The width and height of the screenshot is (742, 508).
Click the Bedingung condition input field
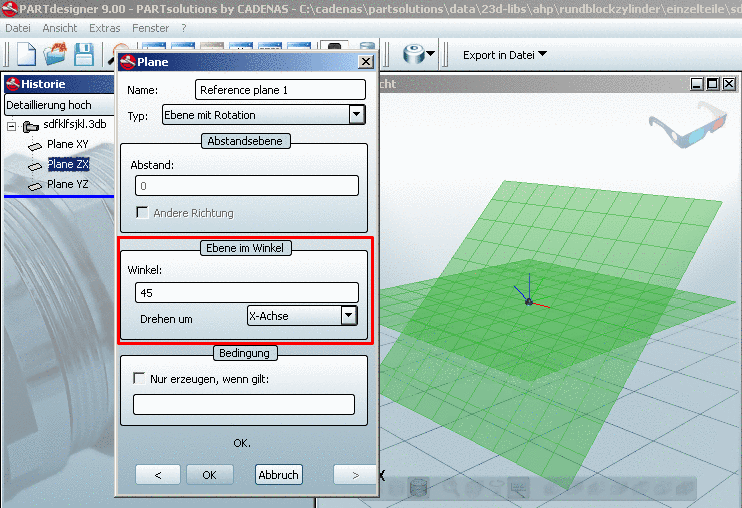click(x=244, y=404)
